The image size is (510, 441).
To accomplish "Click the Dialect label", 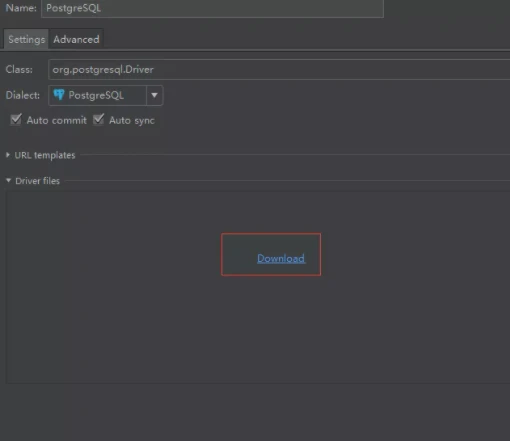I will point(23,95).
